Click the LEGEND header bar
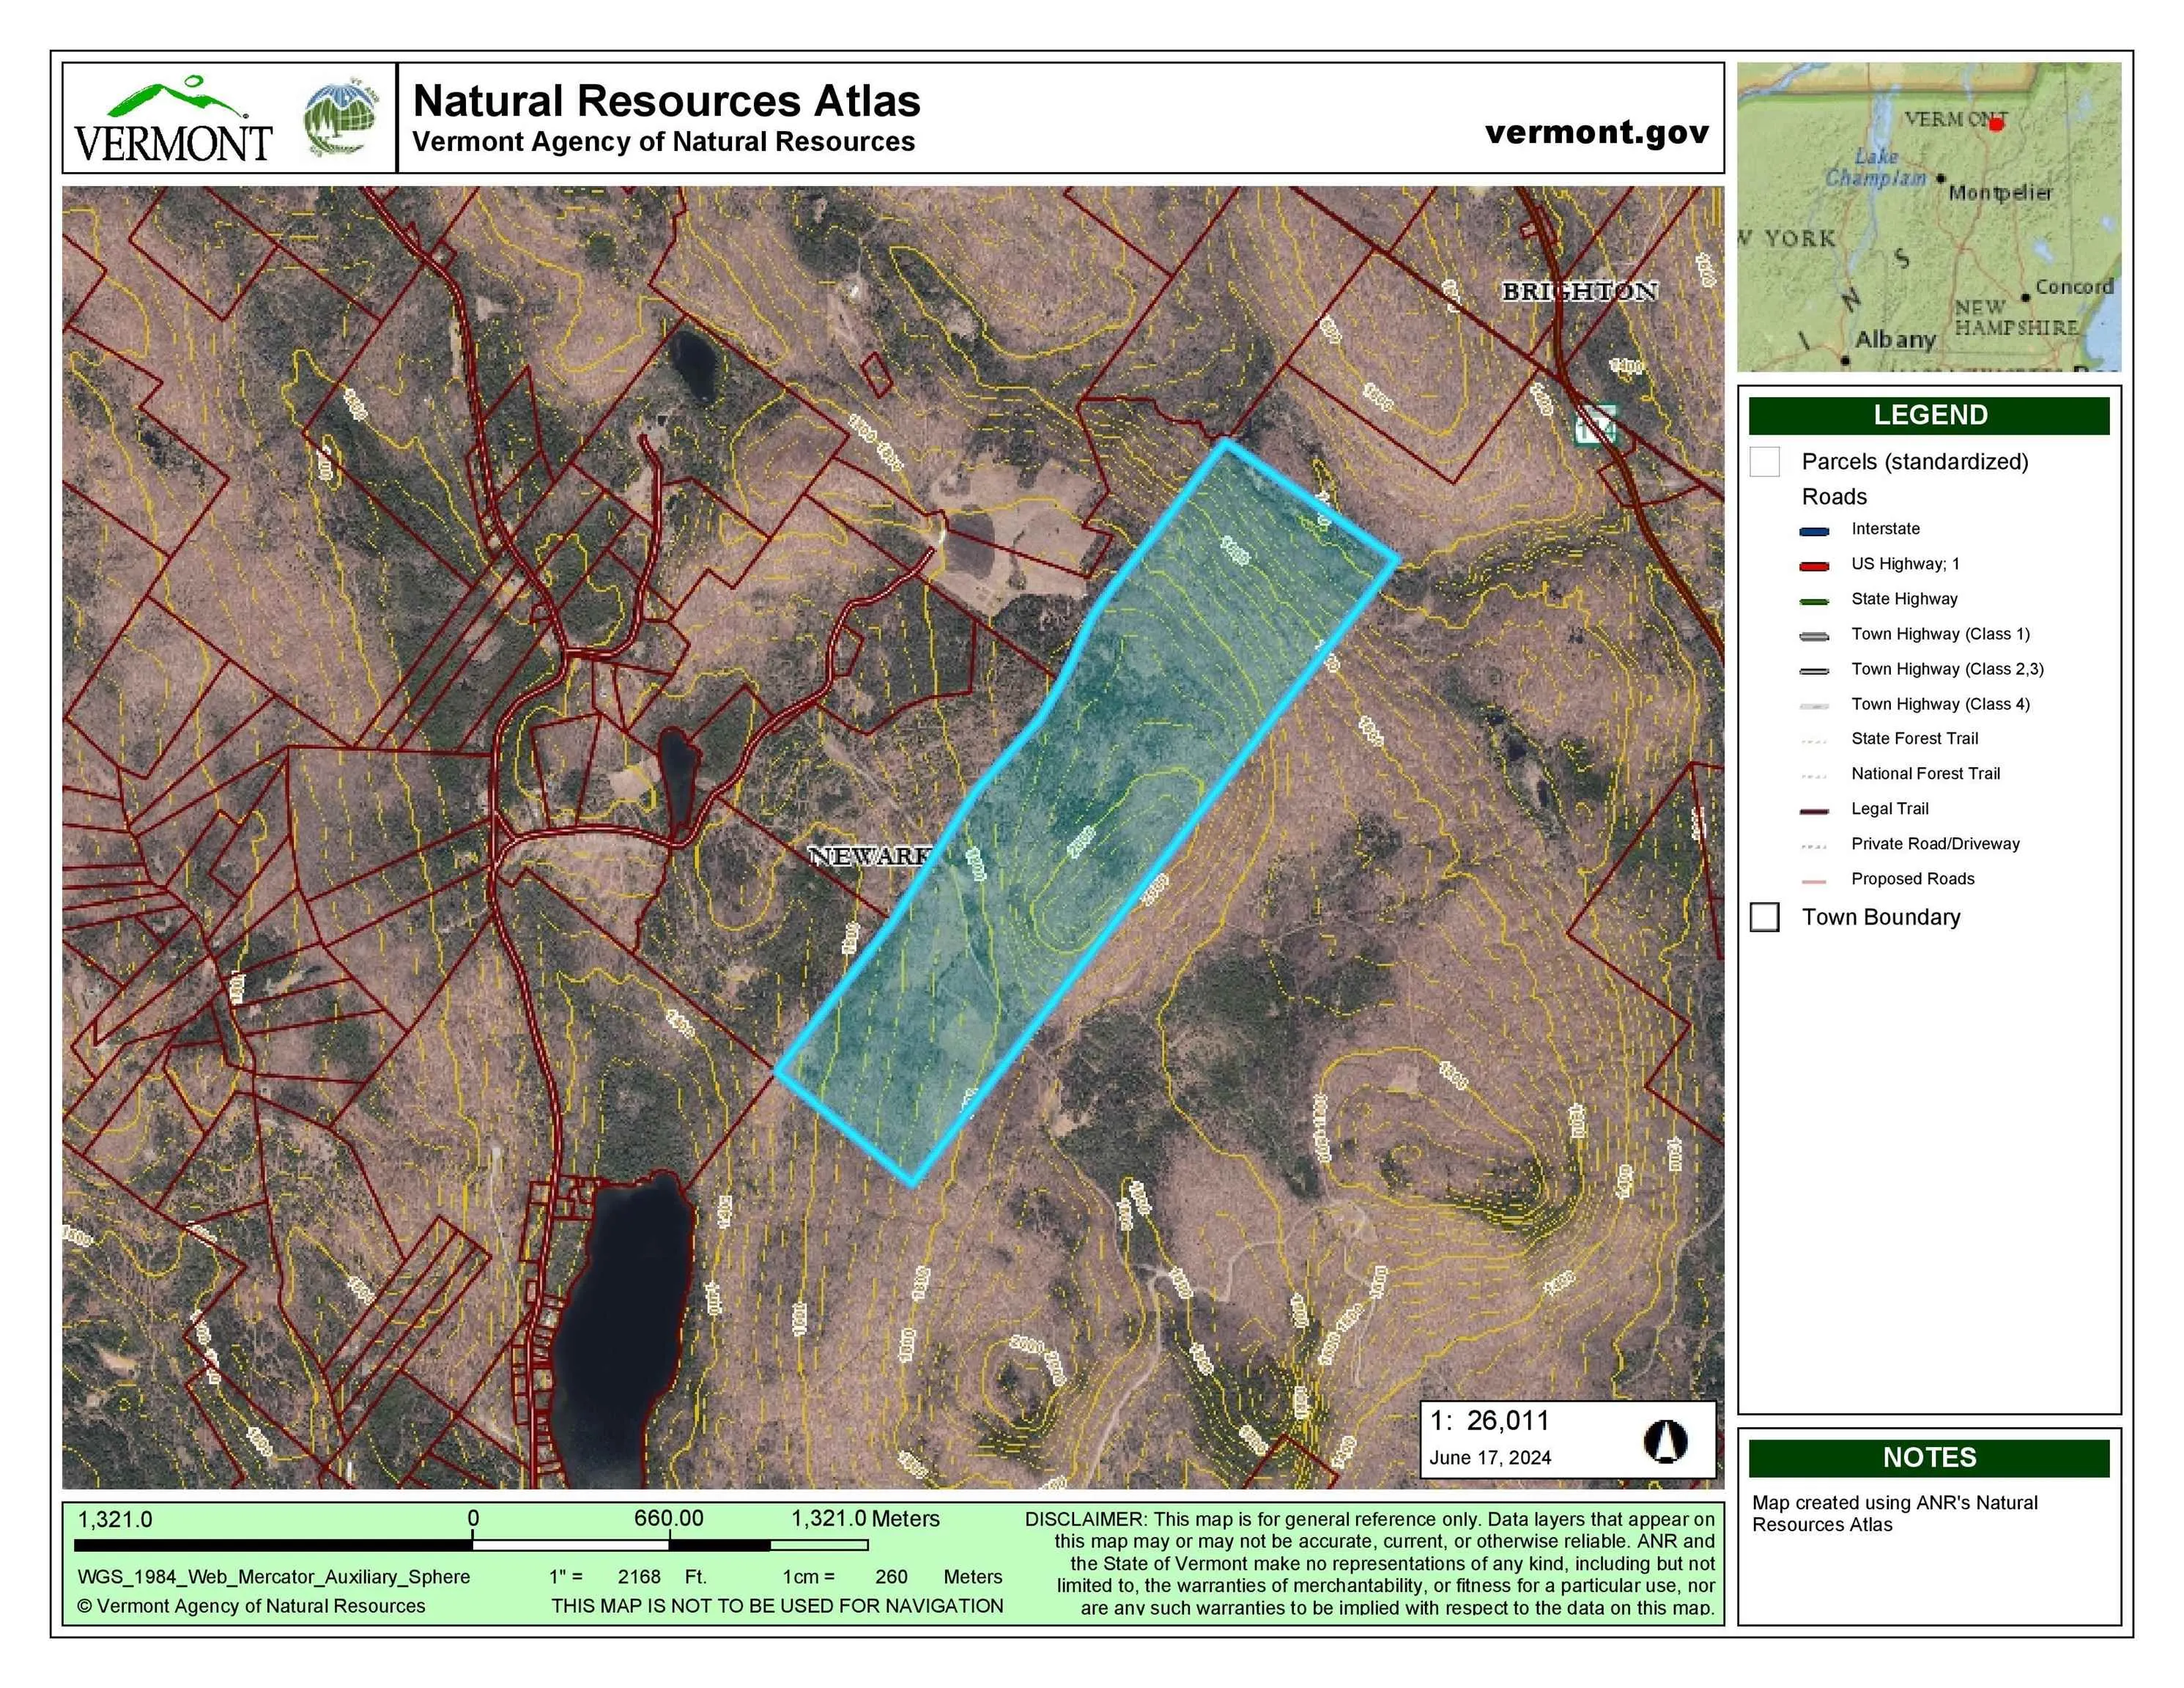This screenshot has height=1688, width=2184. pos(1929,415)
